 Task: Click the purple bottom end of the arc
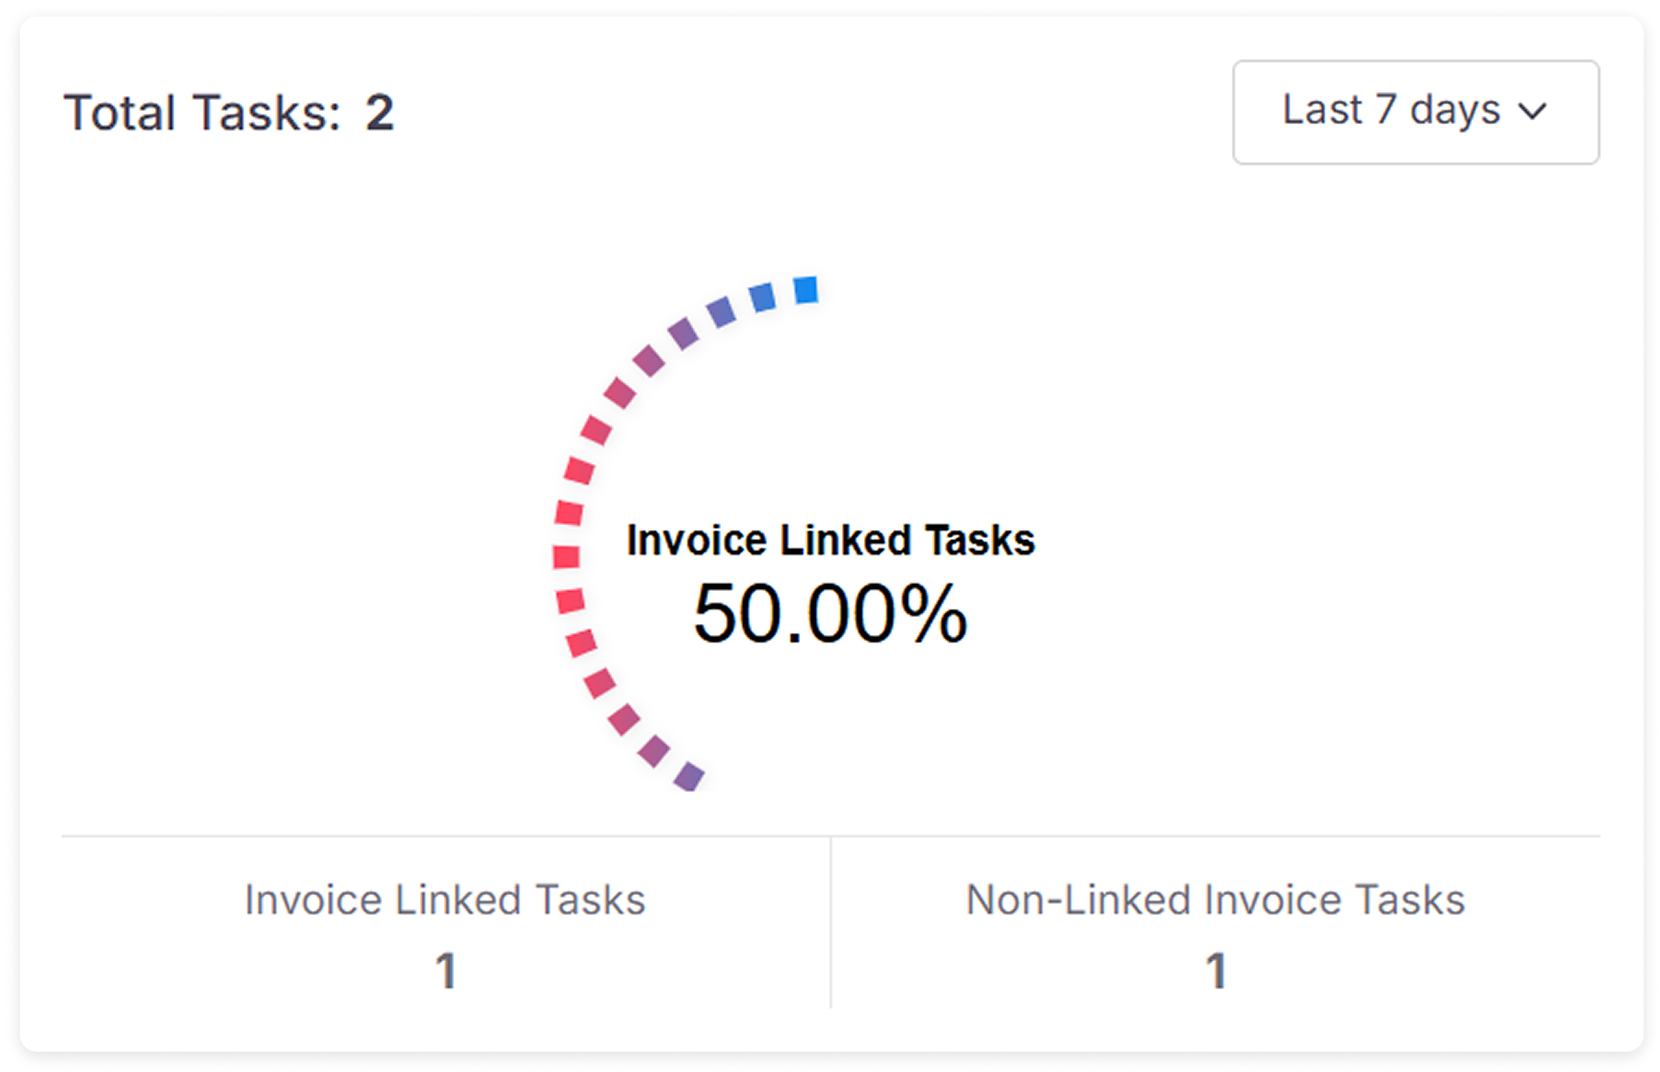(689, 776)
